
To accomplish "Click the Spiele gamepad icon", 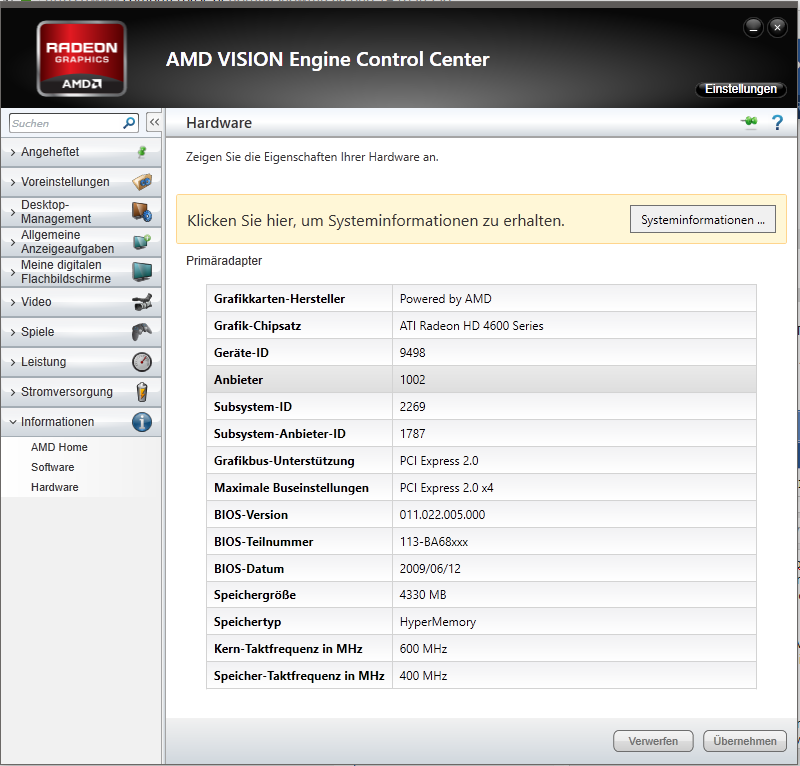I will coord(142,332).
